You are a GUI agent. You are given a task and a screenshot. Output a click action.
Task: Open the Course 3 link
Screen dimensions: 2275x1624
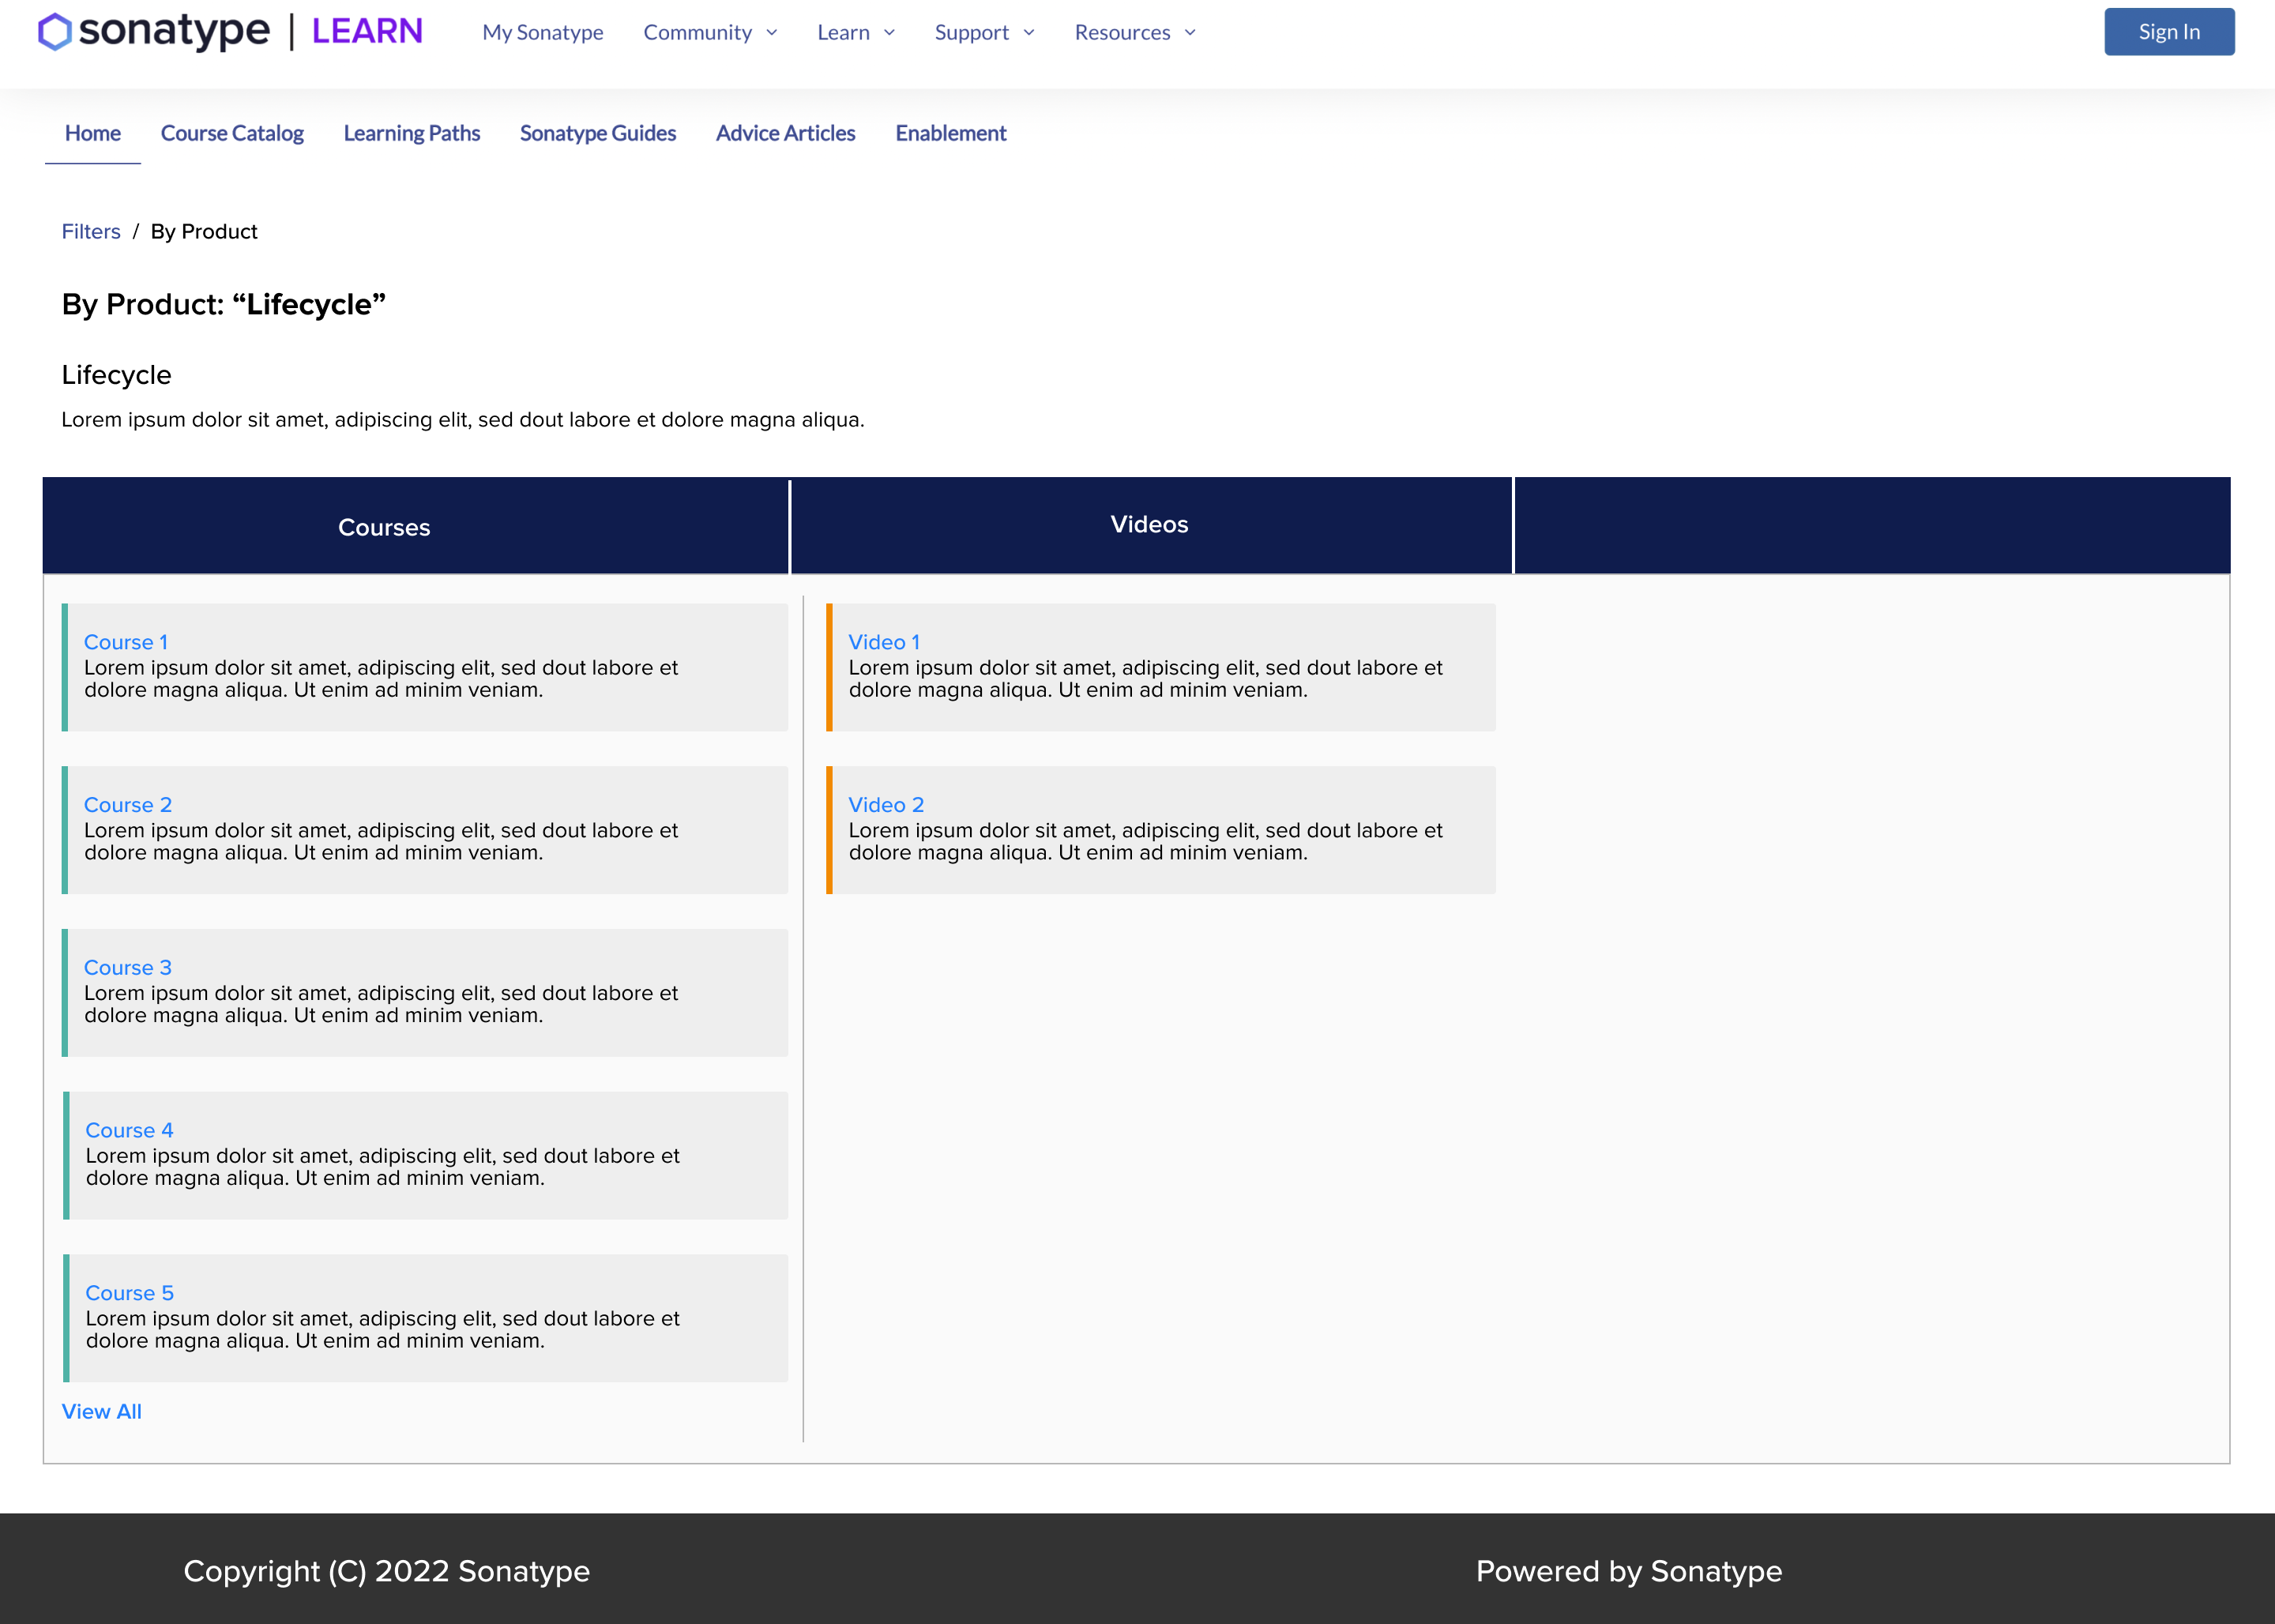(128, 968)
